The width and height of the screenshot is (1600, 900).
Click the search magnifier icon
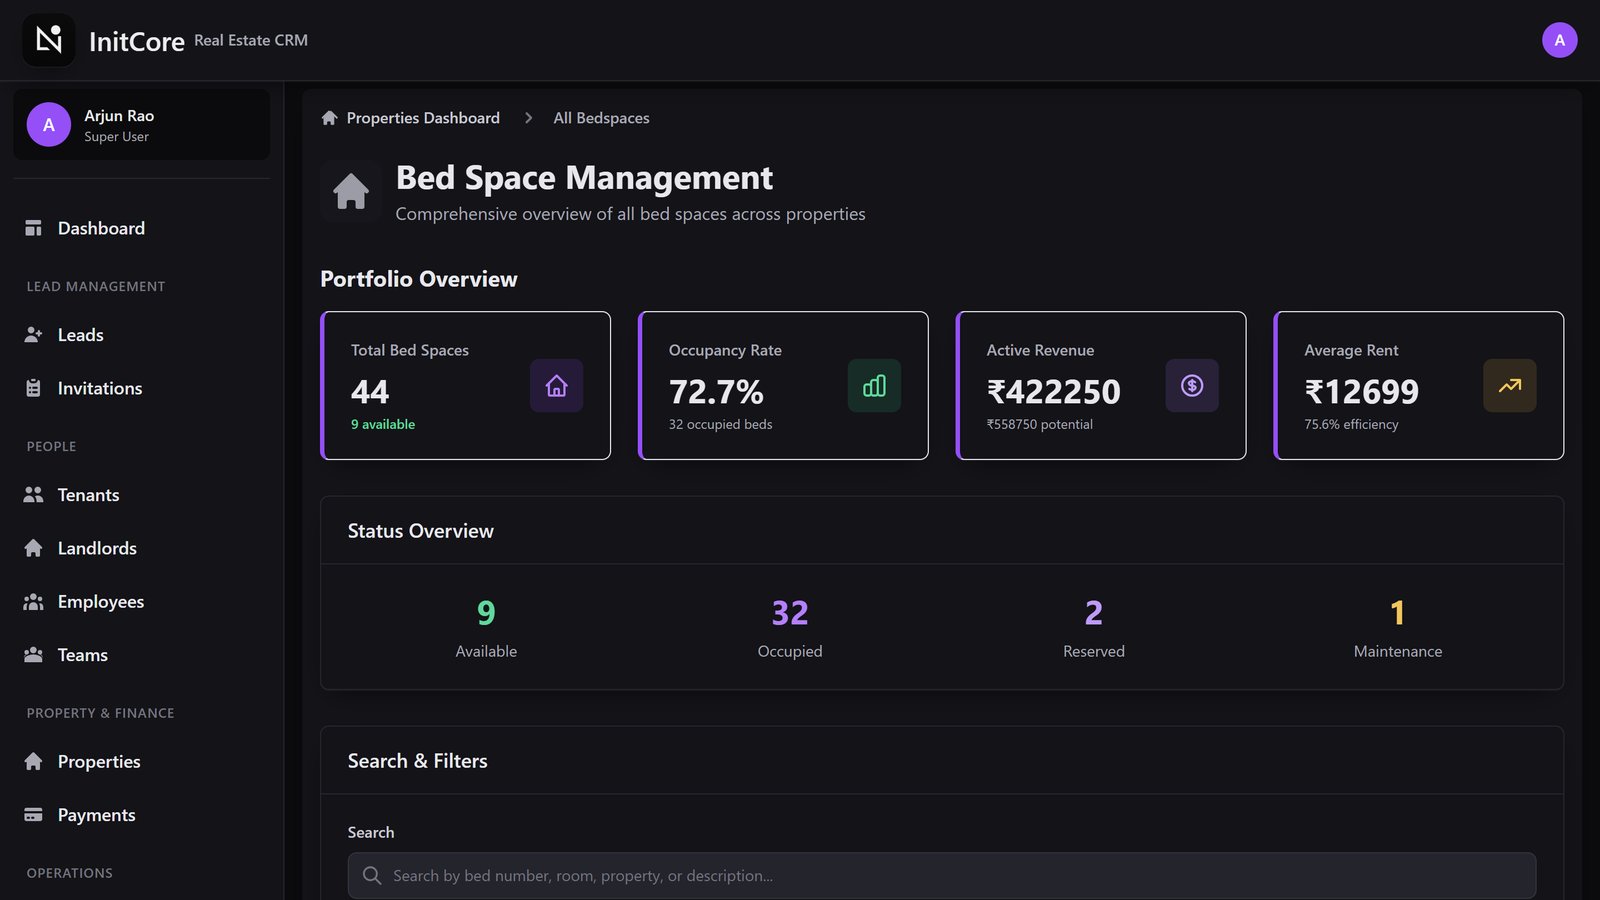372,876
